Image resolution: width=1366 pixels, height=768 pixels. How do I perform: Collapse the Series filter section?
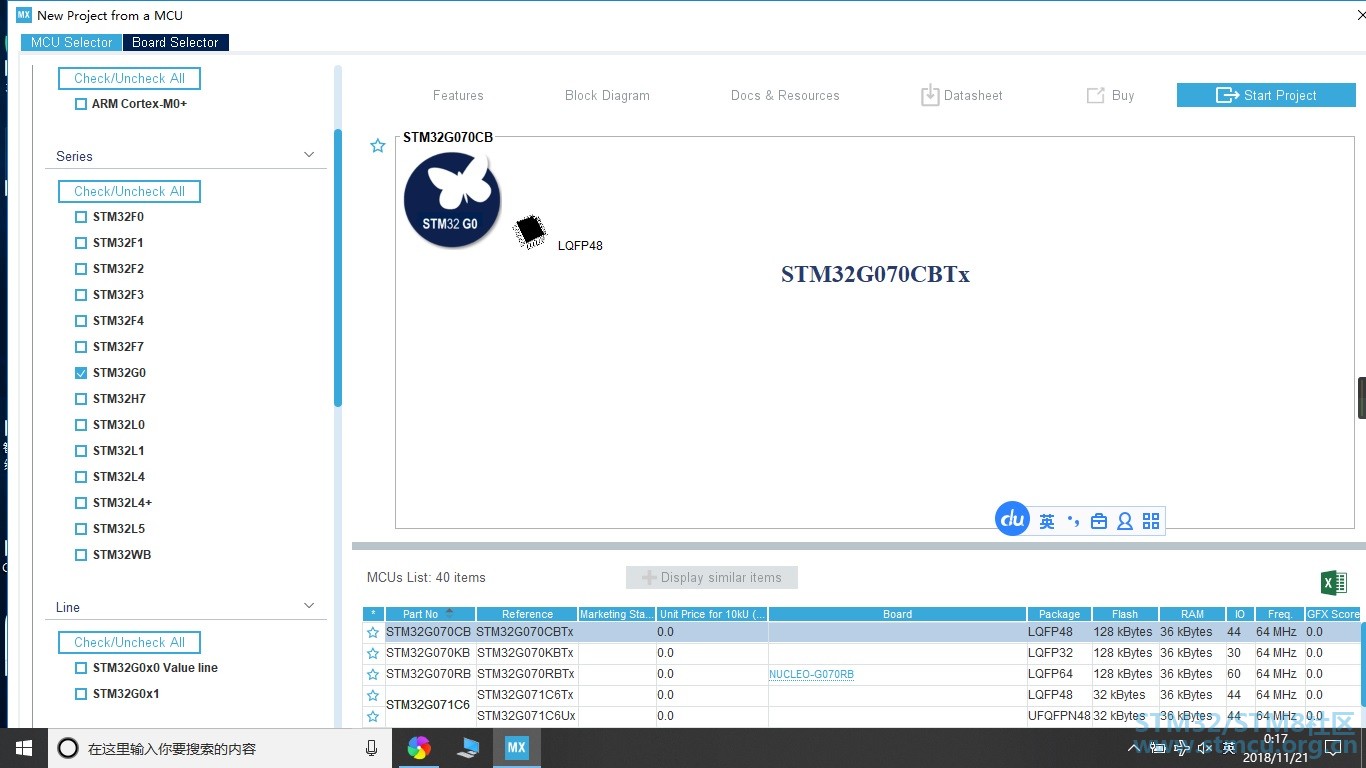[309, 155]
